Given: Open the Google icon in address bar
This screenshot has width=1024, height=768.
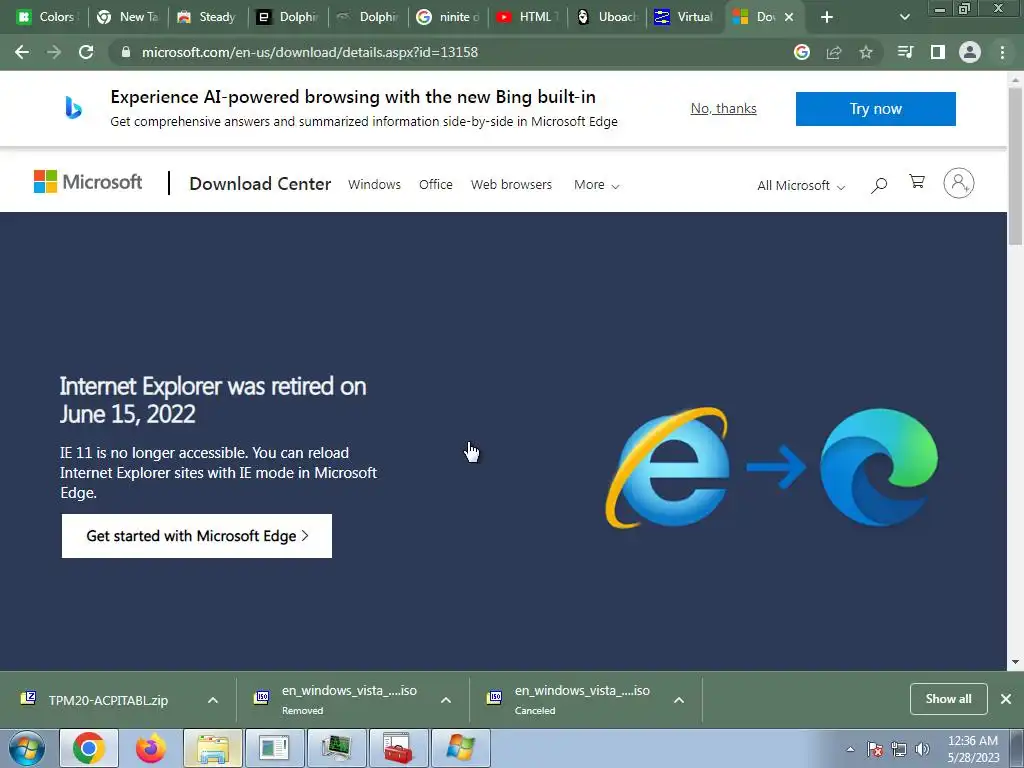Looking at the screenshot, I should 802,52.
